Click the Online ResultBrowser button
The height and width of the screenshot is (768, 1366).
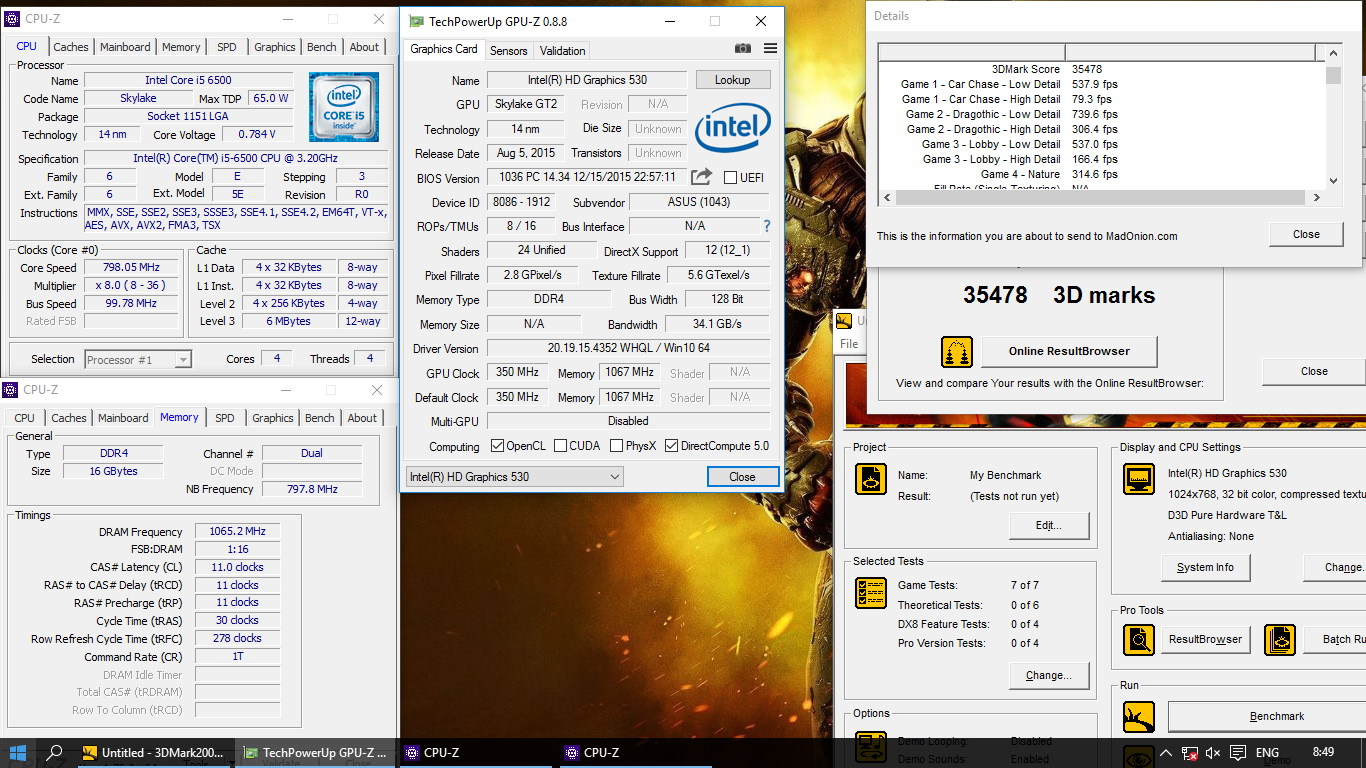[1069, 352]
